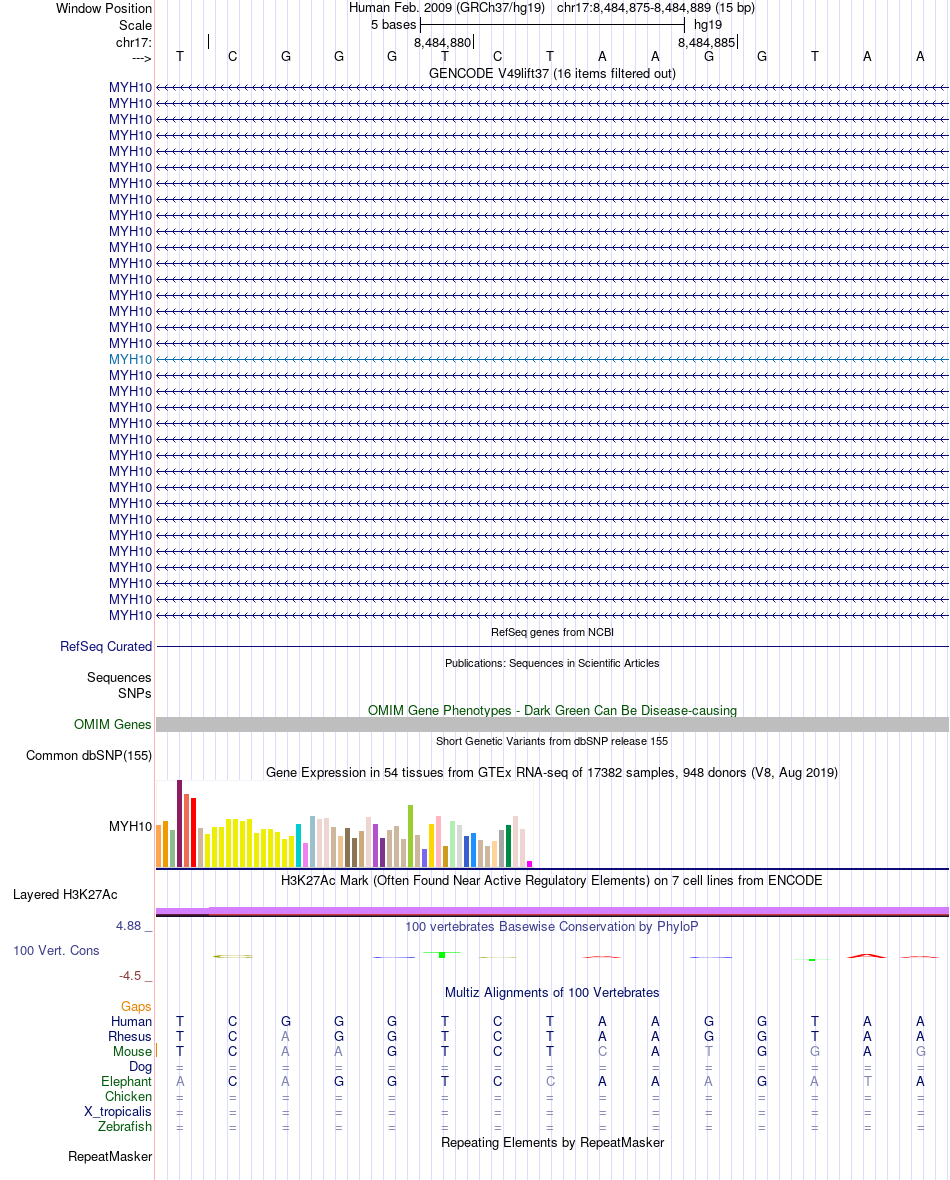Click the Rhesus alignment row label

click(129, 1036)
